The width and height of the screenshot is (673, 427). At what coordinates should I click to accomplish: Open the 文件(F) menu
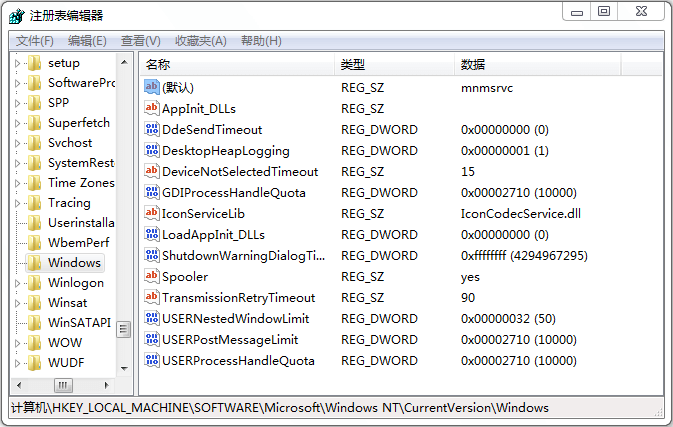point(35,41)
